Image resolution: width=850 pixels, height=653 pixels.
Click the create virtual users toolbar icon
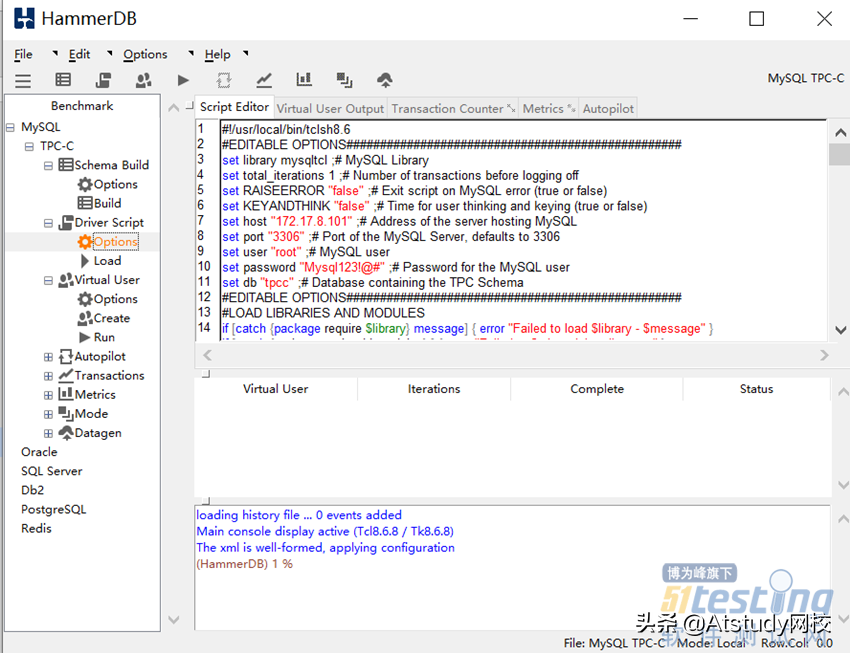coord(143,80)
